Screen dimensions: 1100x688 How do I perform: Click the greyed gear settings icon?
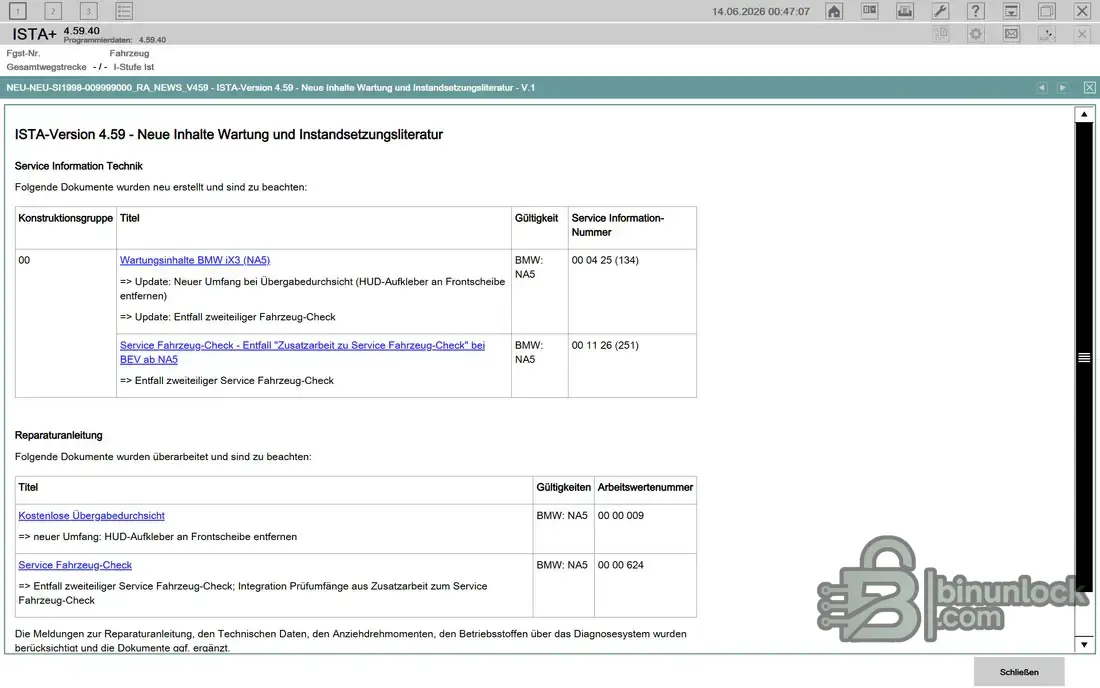976,34
